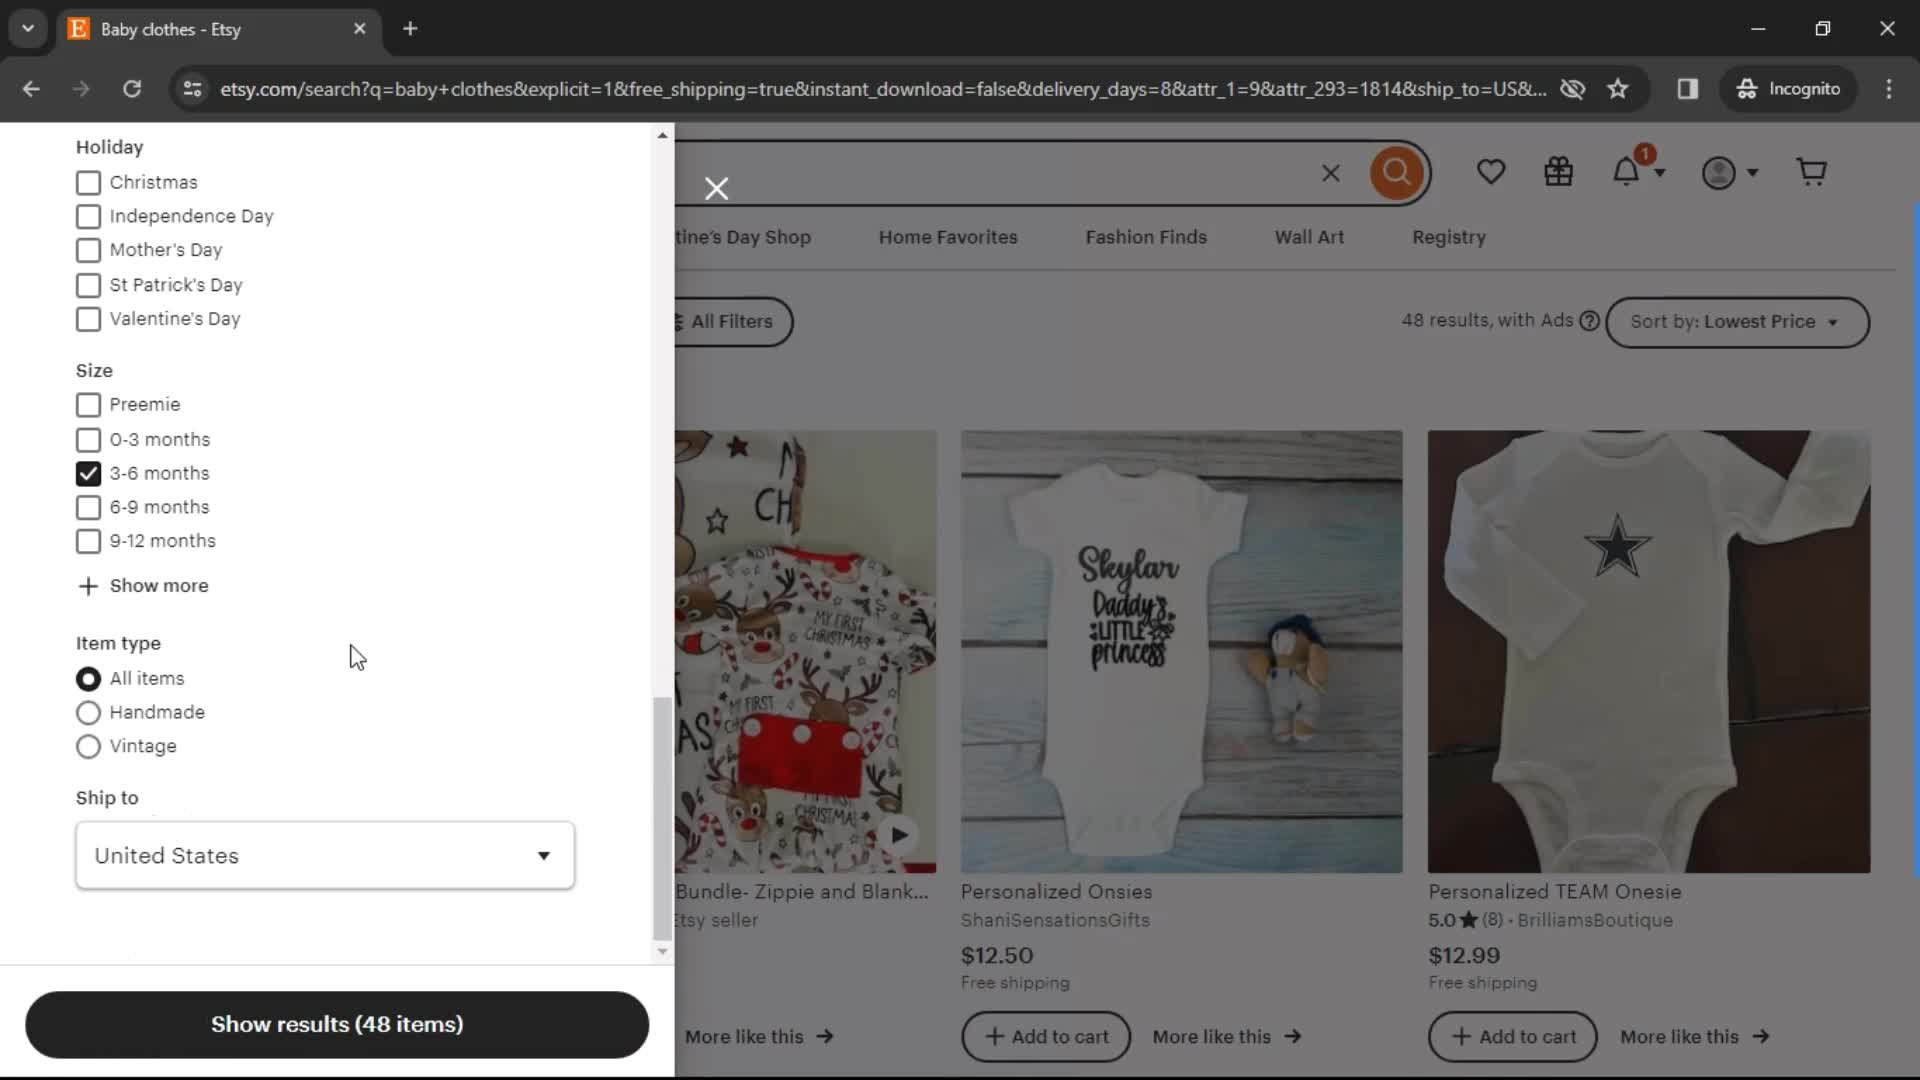This screenshot has height=1080, width=1920.
Task: Click the Etsy gift icon
Action: coord(1559,173)
